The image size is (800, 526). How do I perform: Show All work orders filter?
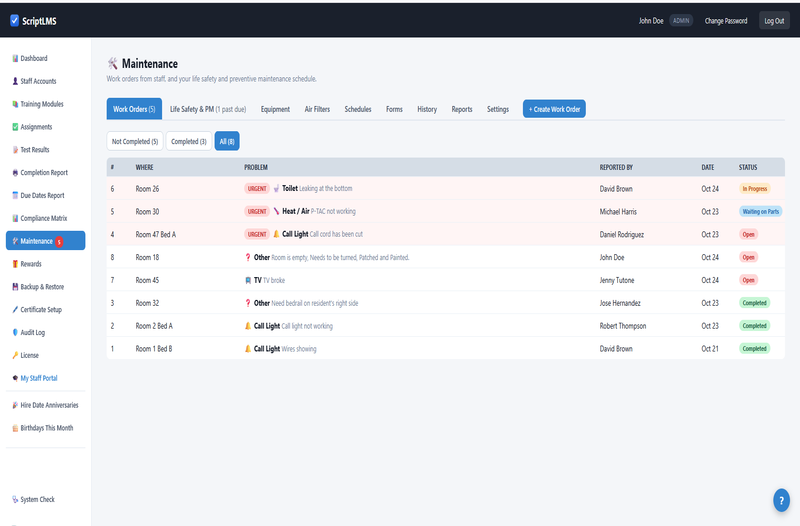[227, 141]
